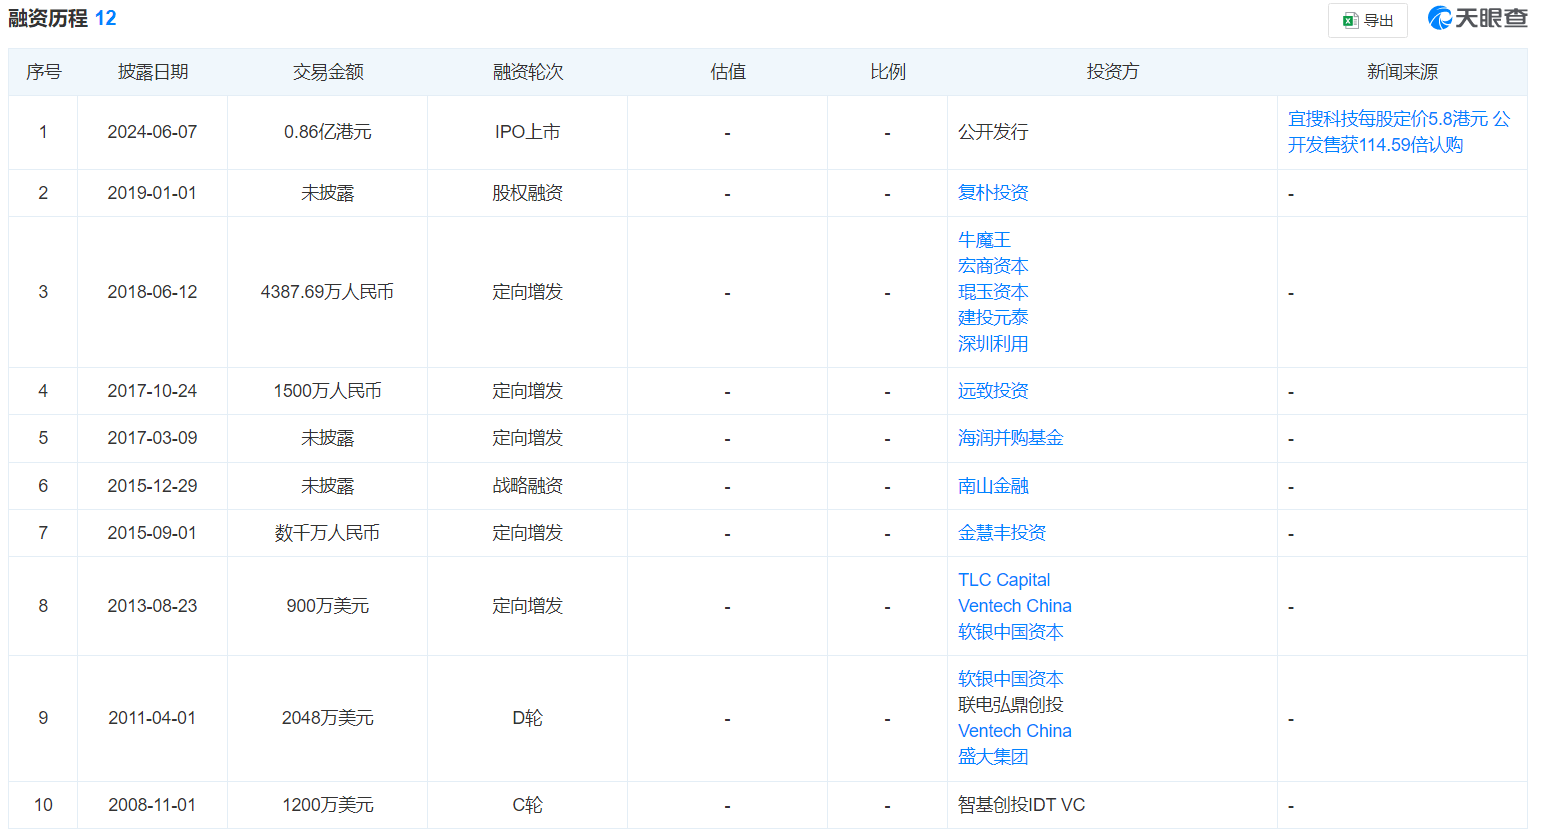Click the 融资轮次 column header
Viewport: 1545px width, 839px height.
pyautogui.click(x=528, y=72)
